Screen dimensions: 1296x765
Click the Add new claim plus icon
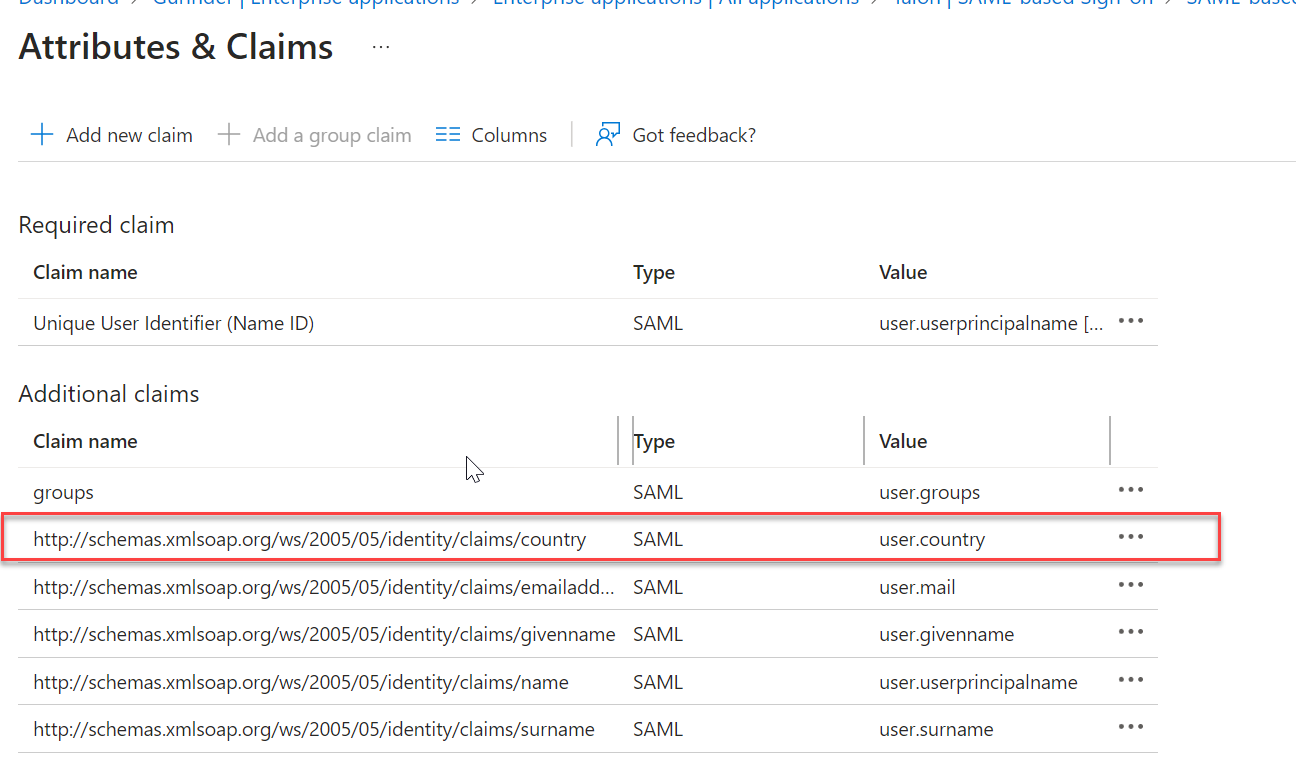pos(41,133)
